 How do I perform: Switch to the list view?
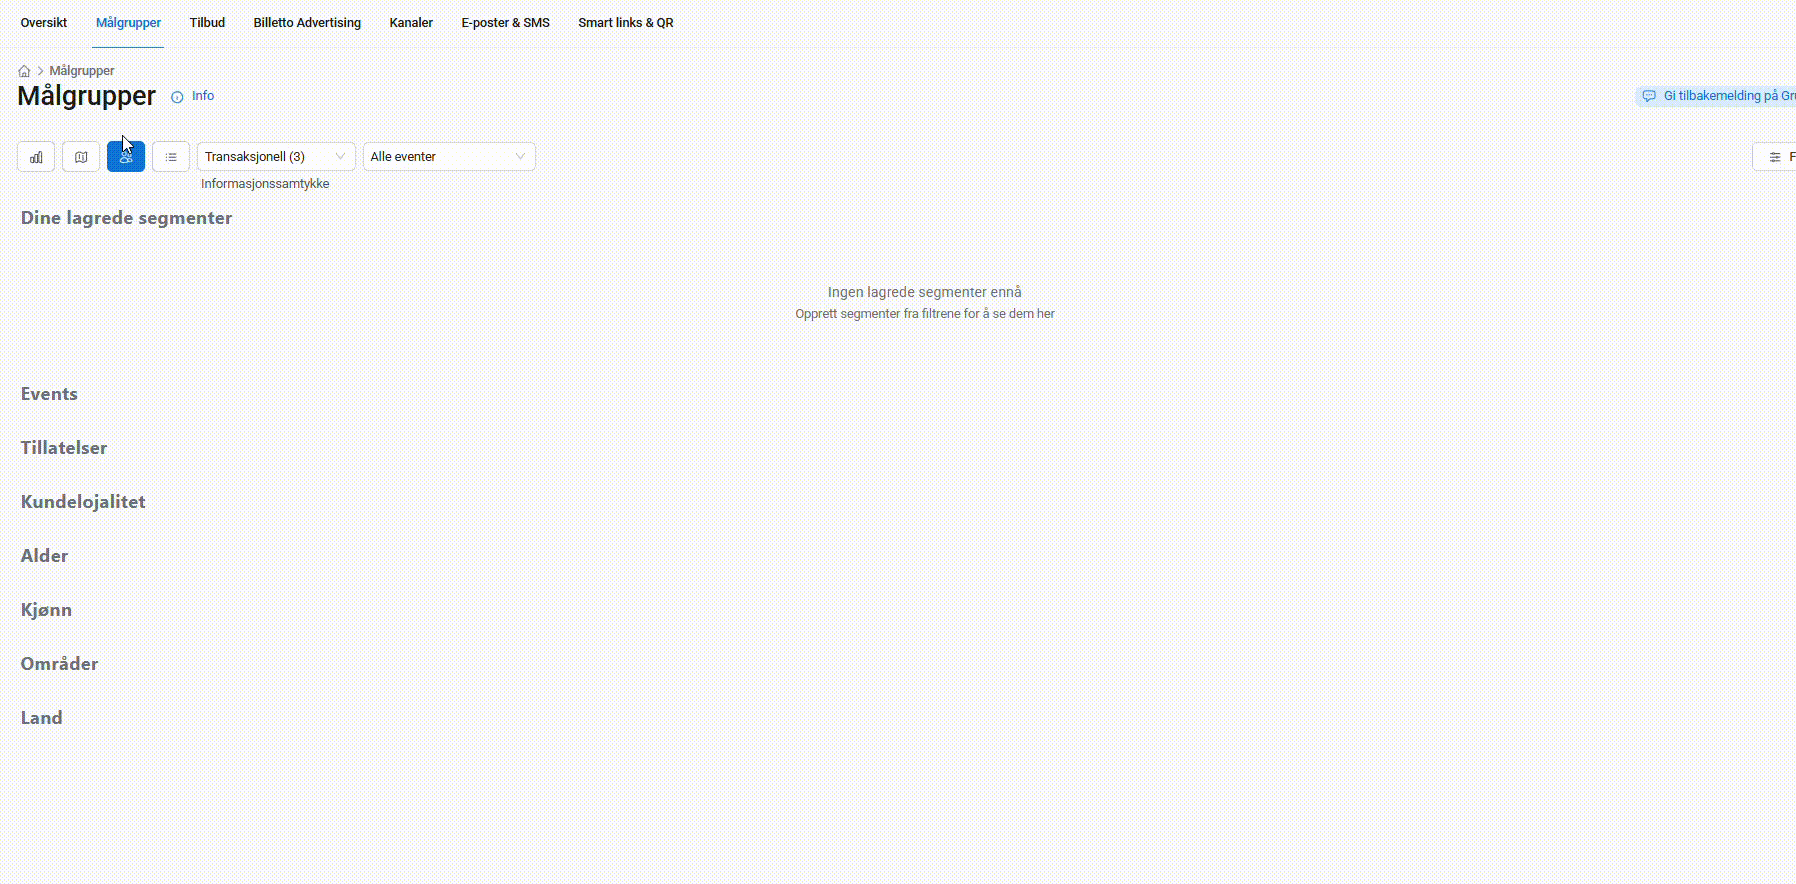coord(171,157)
